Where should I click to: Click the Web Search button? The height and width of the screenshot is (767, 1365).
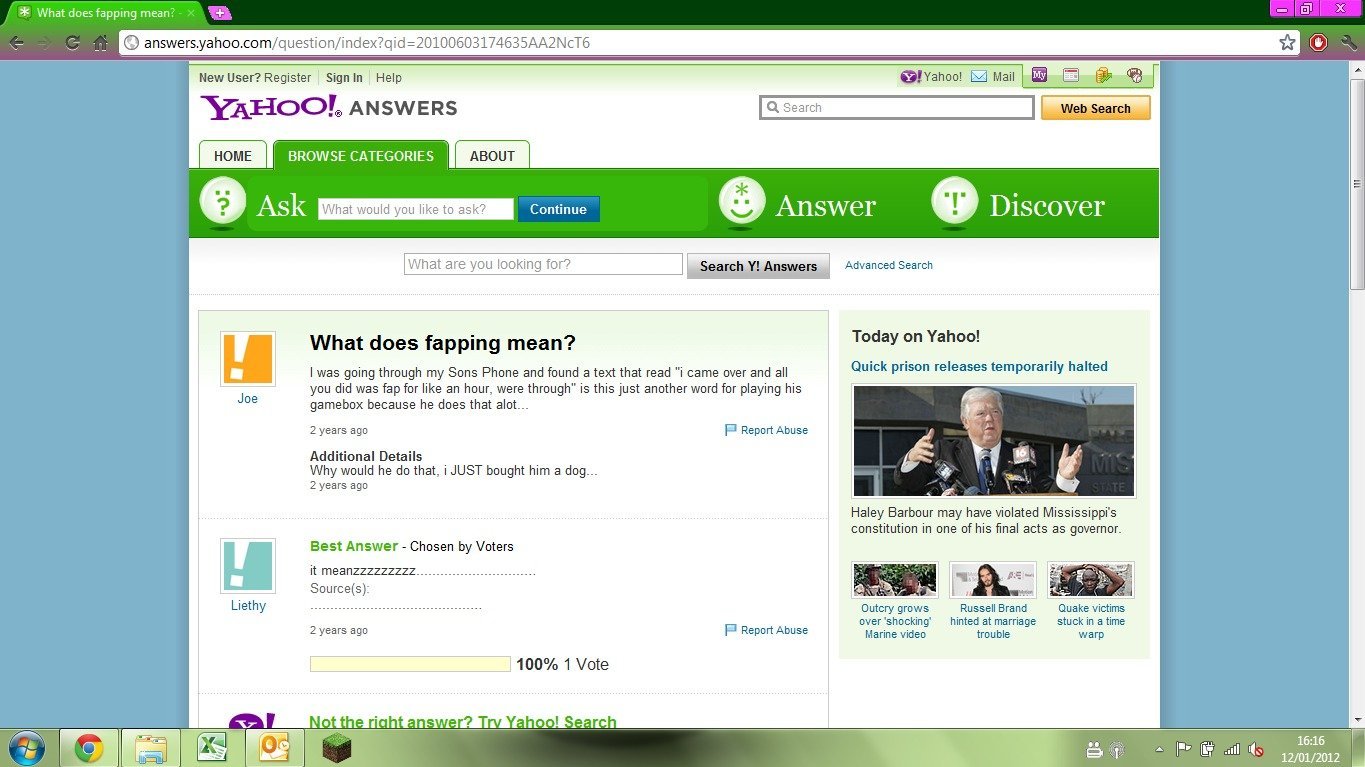pyautogui.click(x=1095, y=108)
